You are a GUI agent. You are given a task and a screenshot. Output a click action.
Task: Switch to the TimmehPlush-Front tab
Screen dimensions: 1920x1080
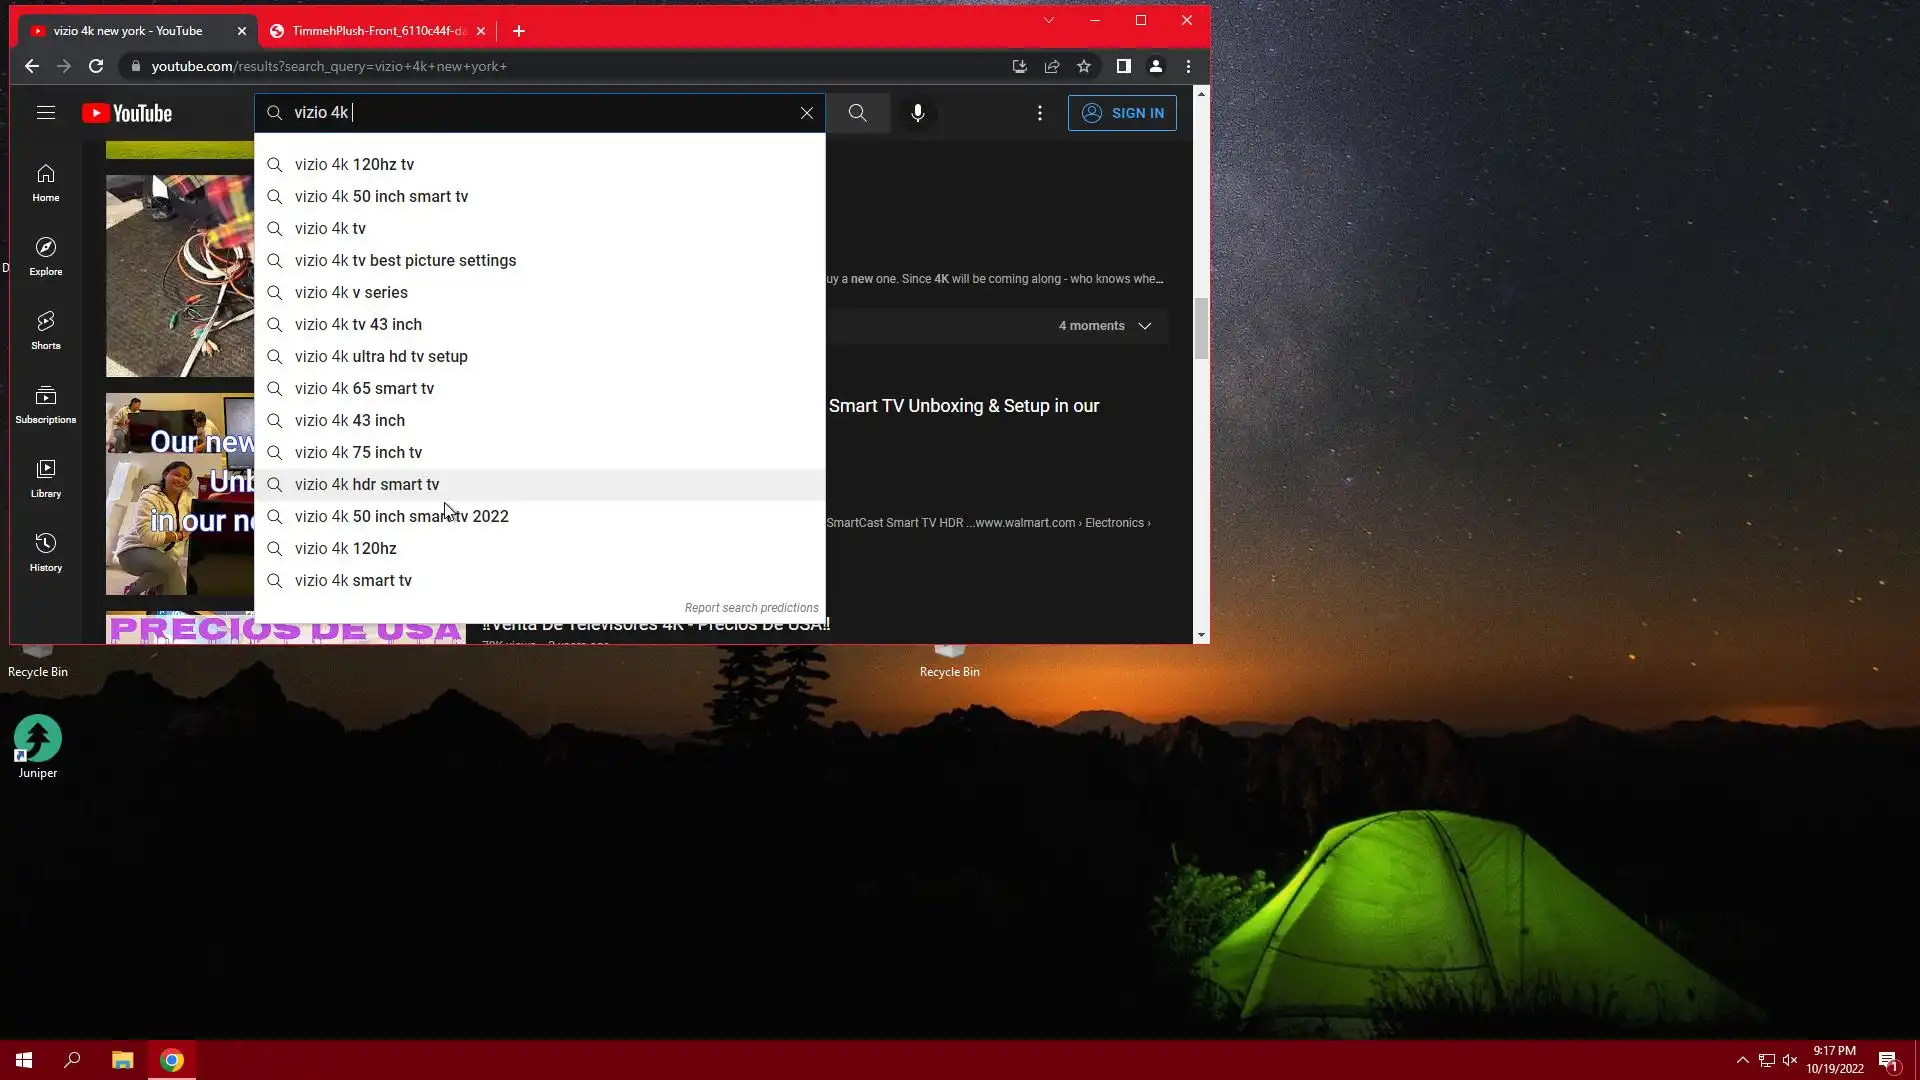378,31
